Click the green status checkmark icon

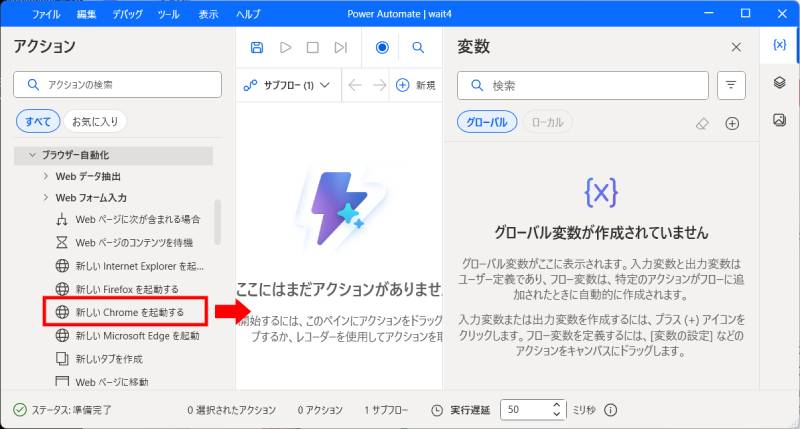pyautogui.click(x=20, y=410)
